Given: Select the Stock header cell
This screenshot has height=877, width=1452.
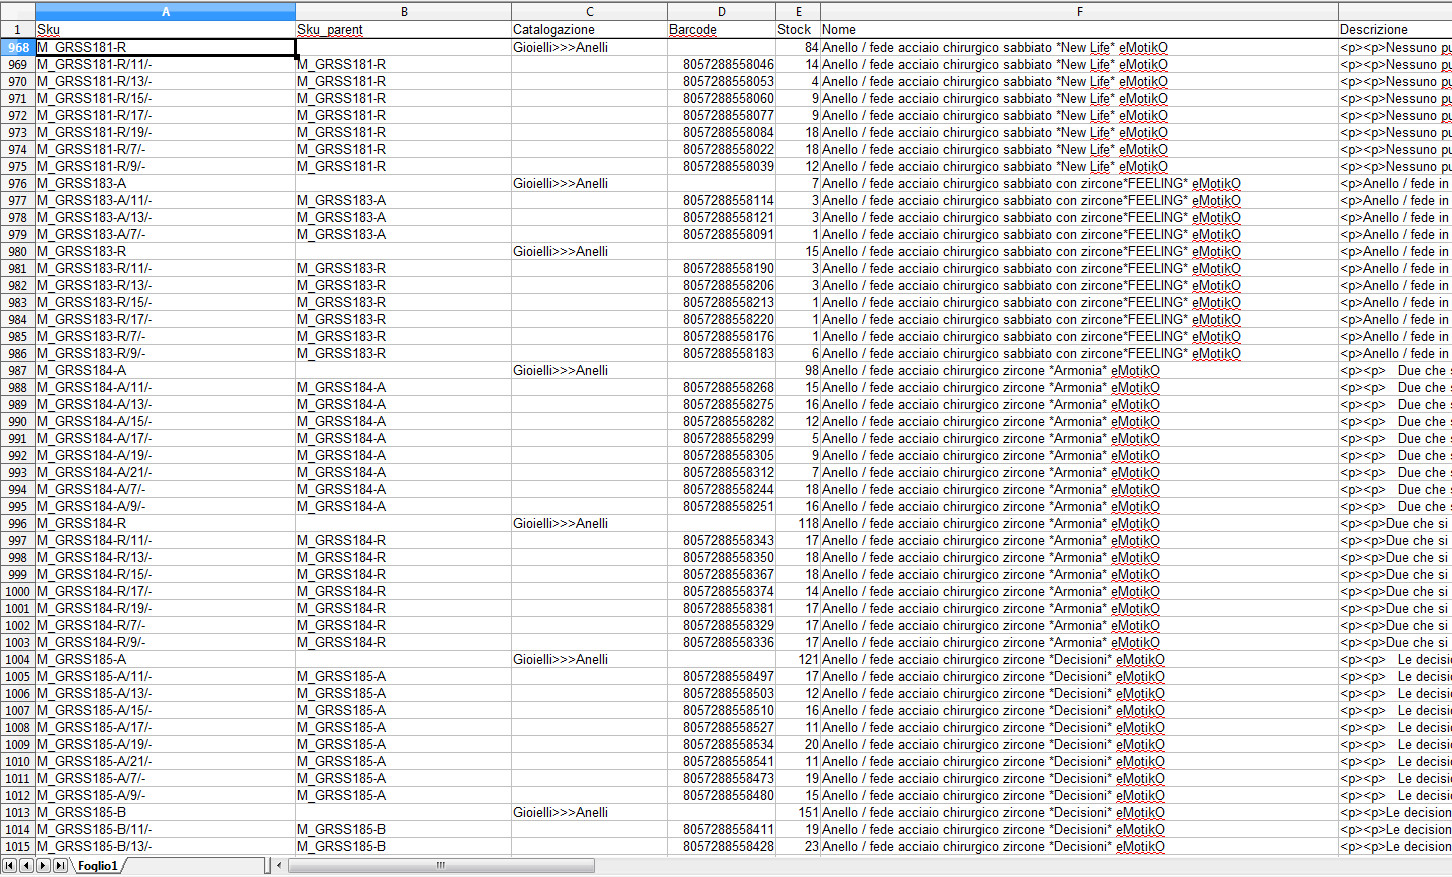Looking at the screenshot, I should click(797, 30).
